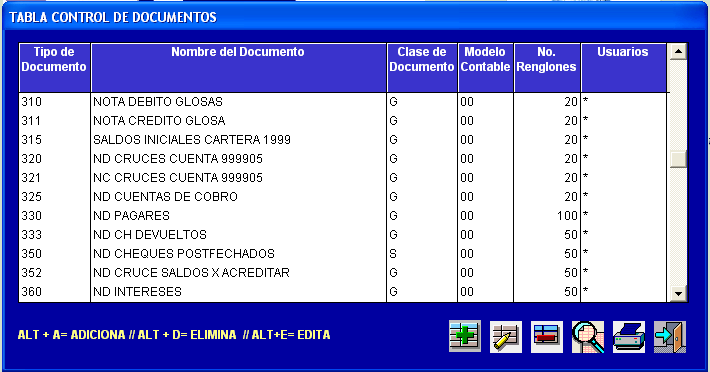The width and height of the screenshot is (710, 372).
Task: Click class G cell of ND PAGARES
Action: 422,216
